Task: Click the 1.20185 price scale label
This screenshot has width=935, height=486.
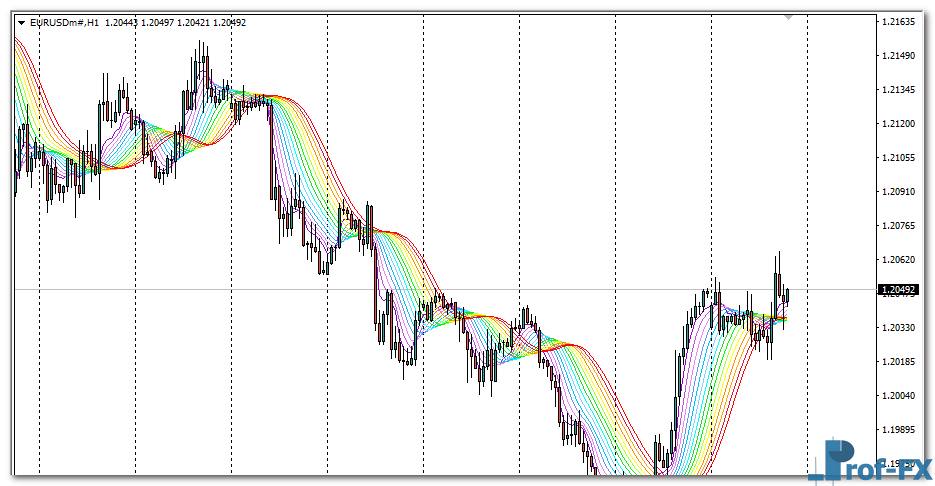Action: coord(901,361)
